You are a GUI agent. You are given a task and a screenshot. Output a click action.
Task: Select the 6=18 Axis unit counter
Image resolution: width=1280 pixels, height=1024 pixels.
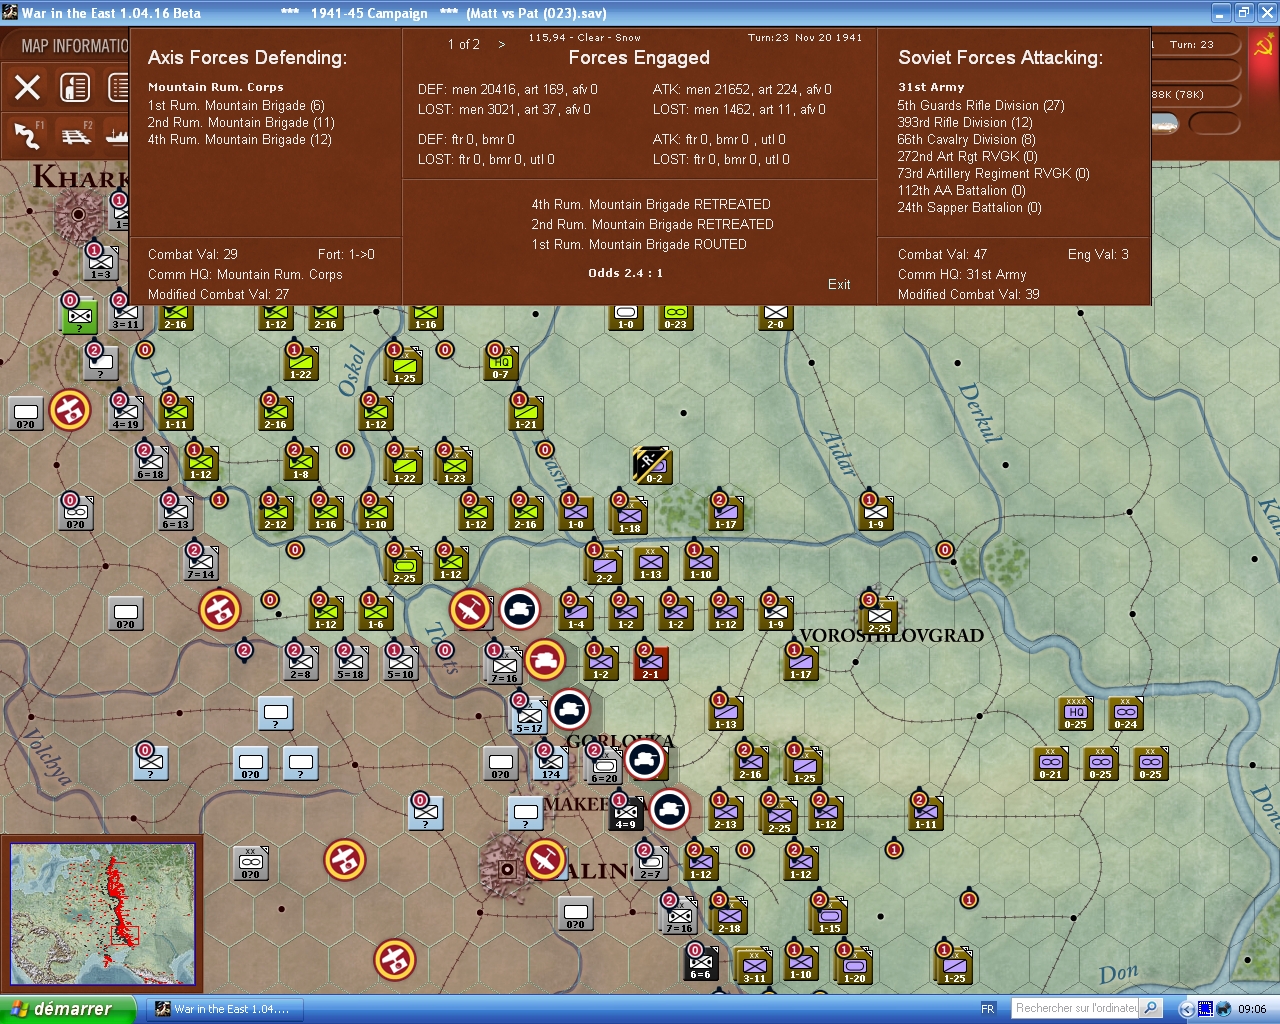coord(151,463)
